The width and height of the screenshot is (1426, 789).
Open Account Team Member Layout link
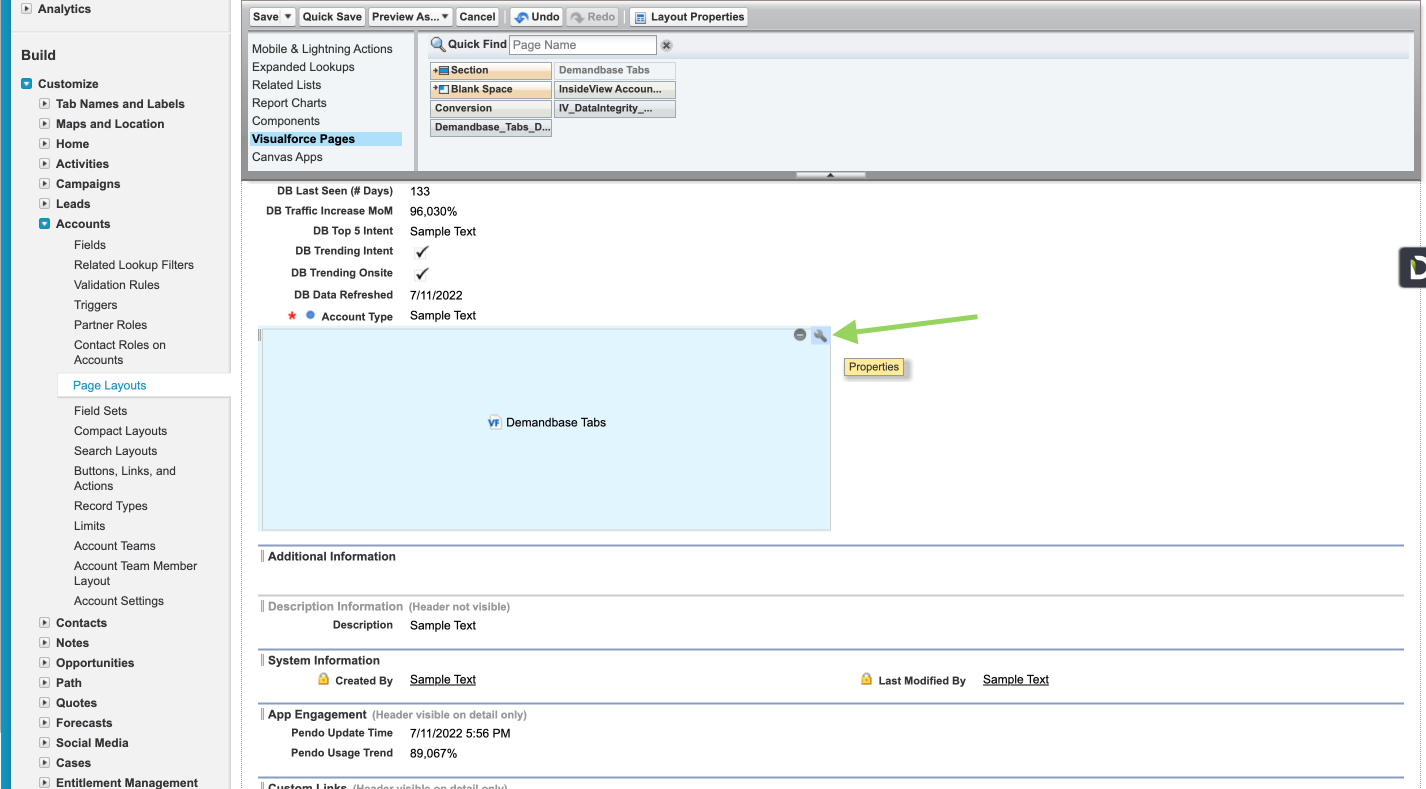coord(136,573)
